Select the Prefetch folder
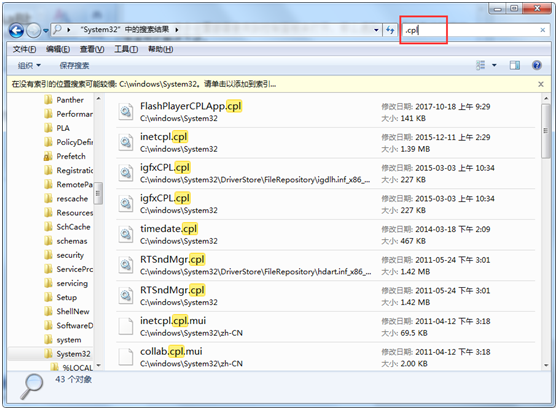 click(71, 156)
